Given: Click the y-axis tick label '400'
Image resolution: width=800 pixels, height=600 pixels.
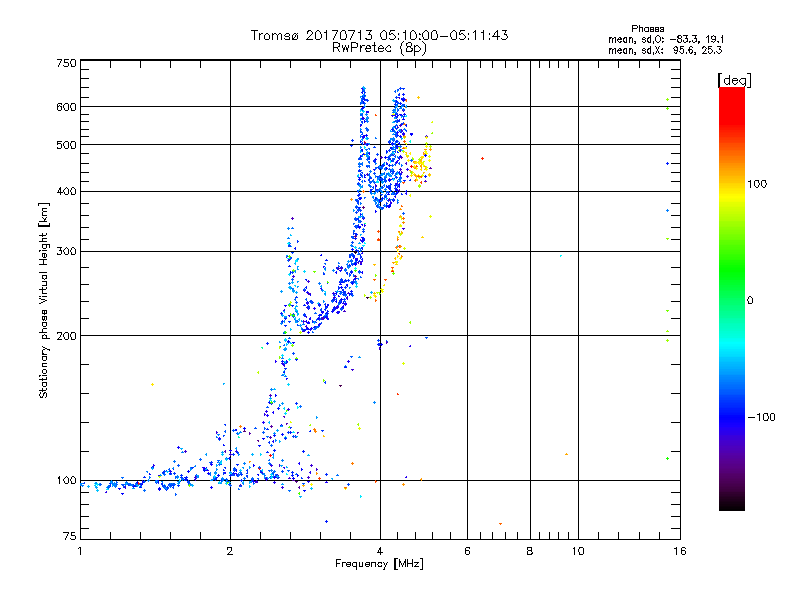Looking at the screenshot, I should pyautogui.click(x=66, y=192).
